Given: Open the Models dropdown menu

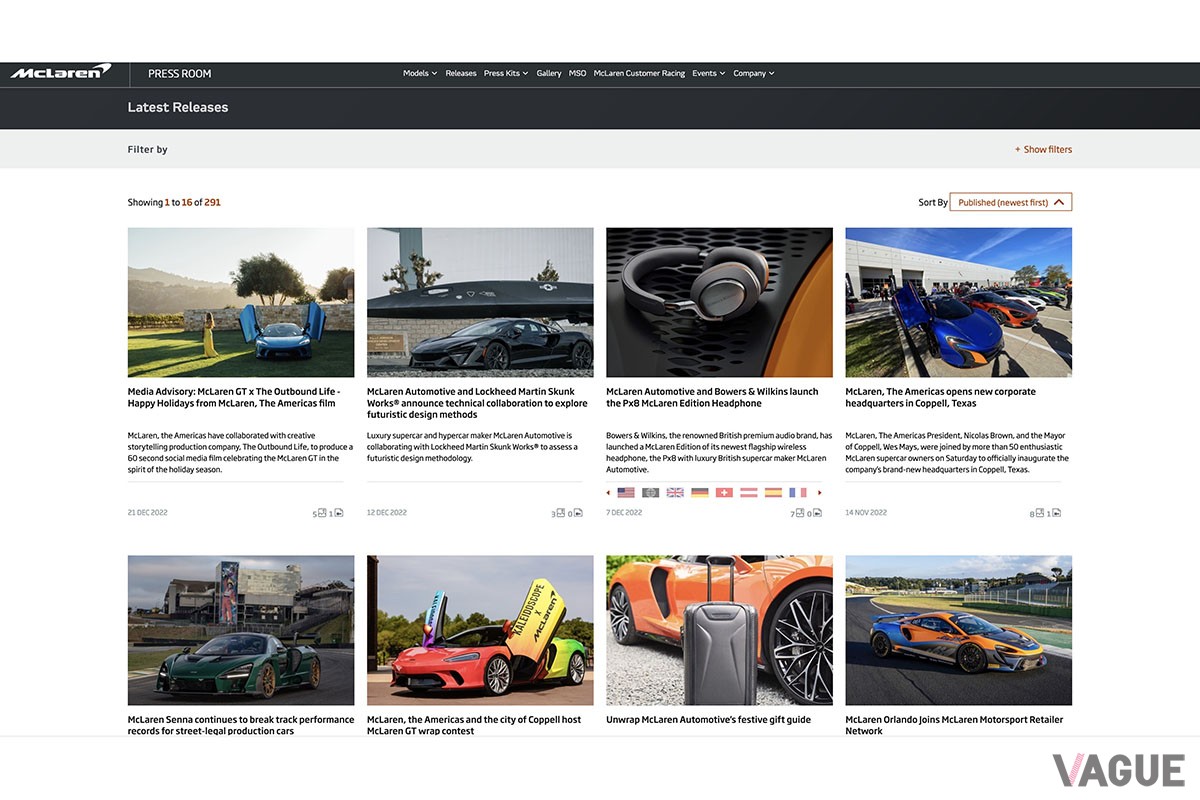Looking at the screenshot, I should 420,73.
